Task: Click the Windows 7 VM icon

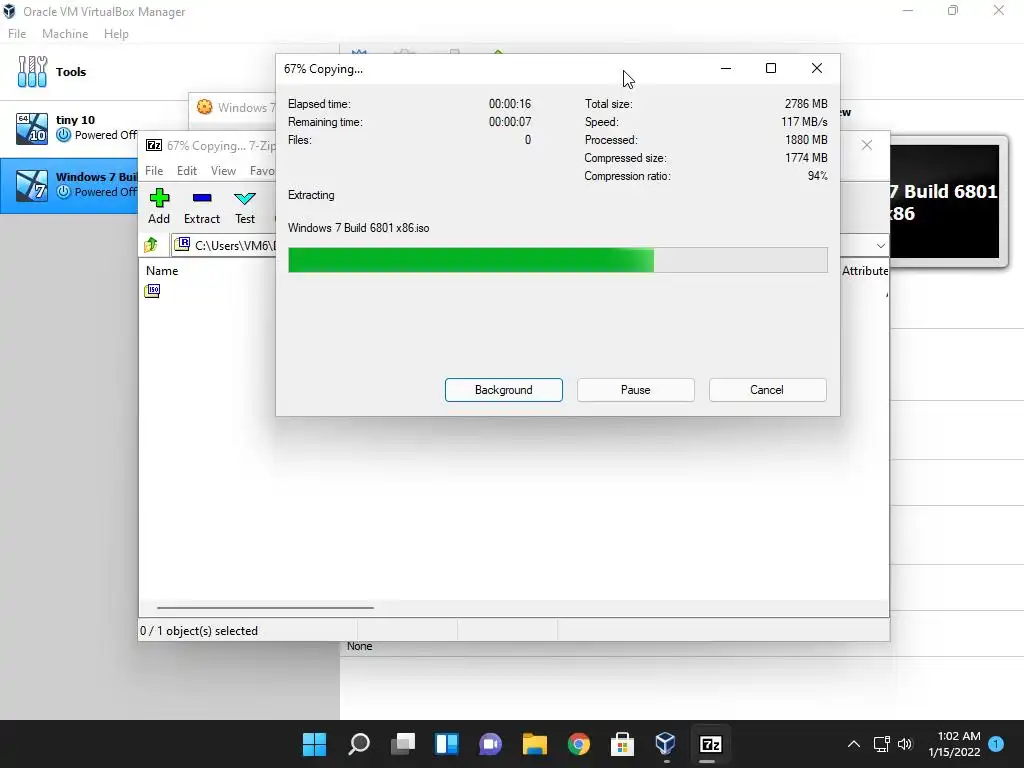Action: click(x=32, y=185)
